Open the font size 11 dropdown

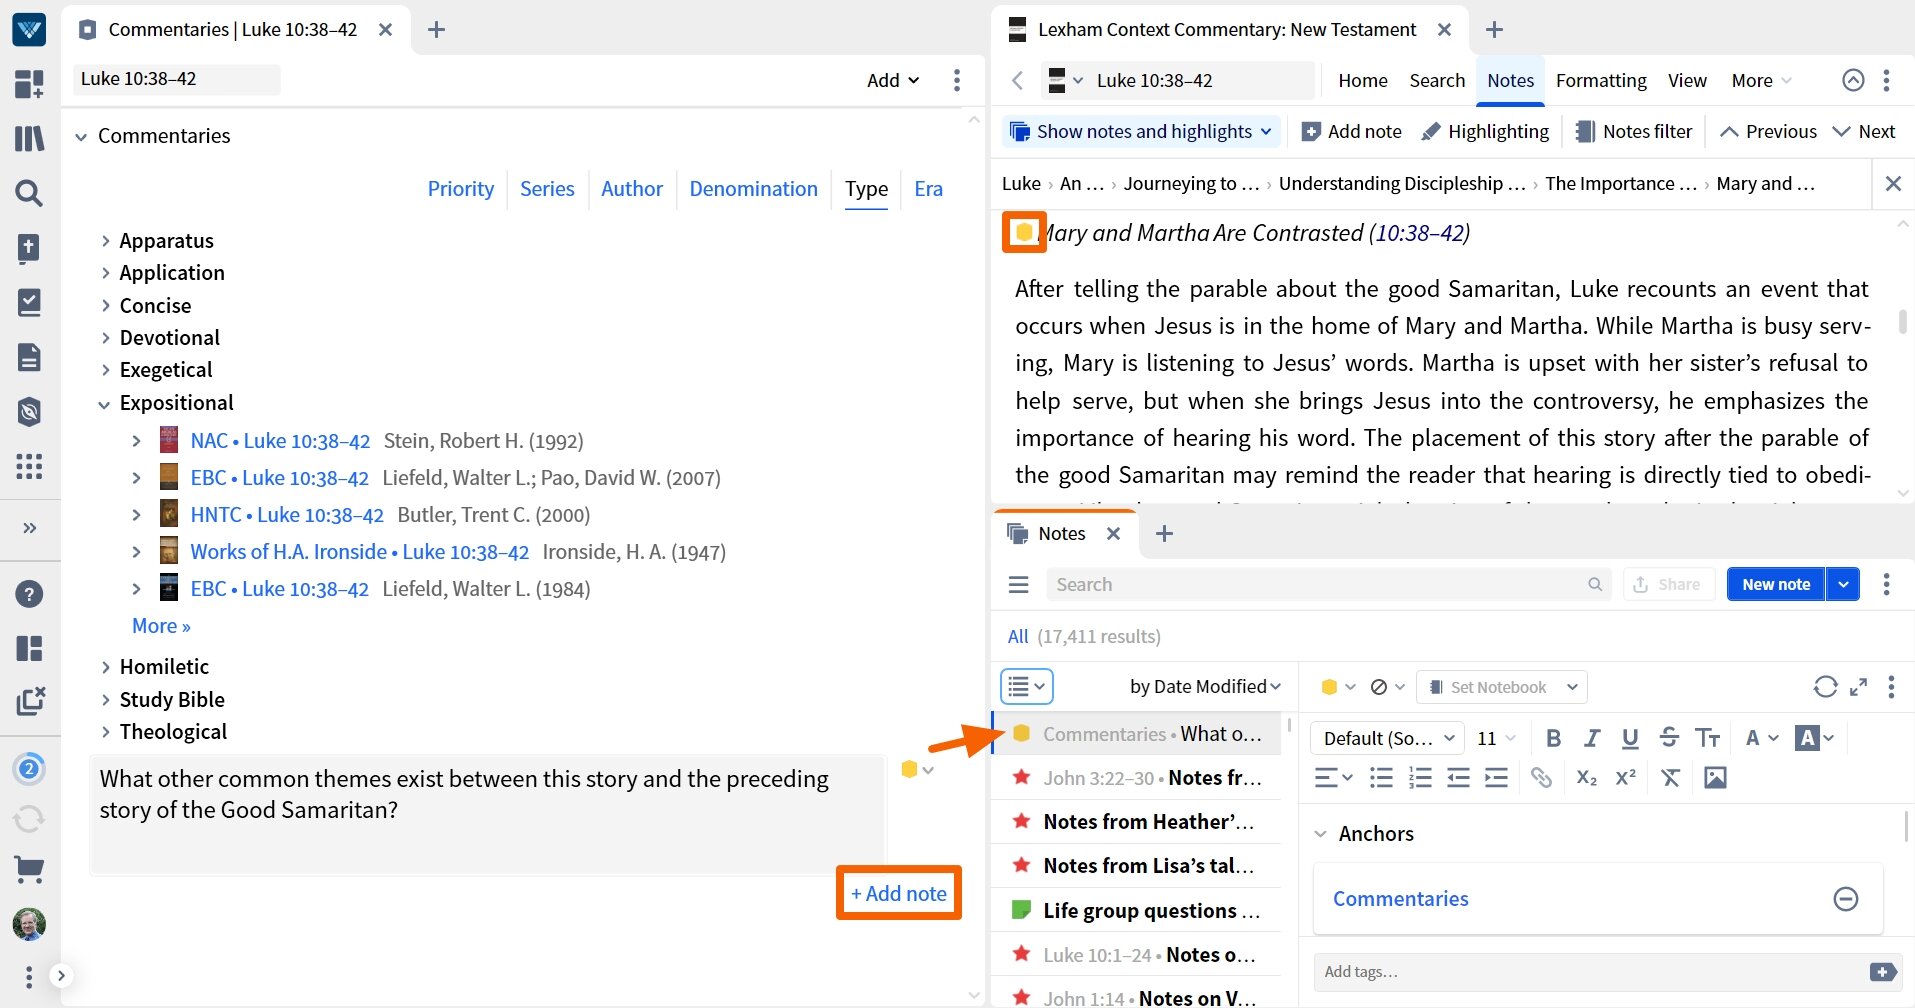pos(1496,738)
